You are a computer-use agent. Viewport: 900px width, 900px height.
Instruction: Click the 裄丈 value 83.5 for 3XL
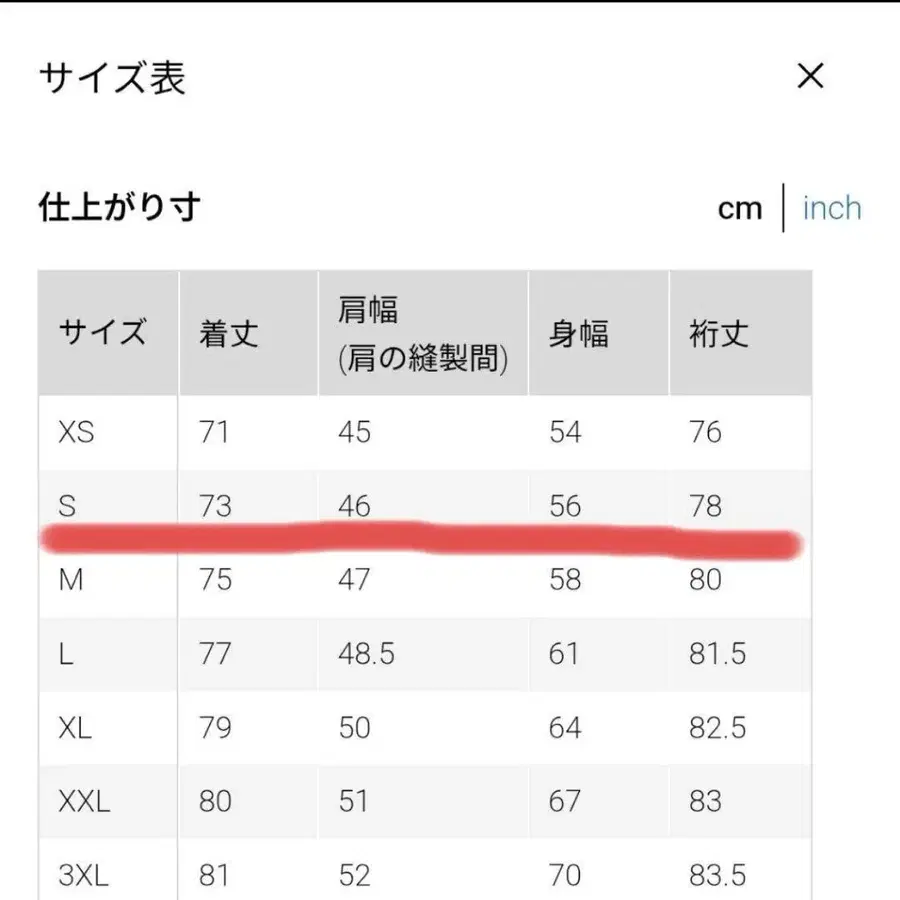pos(716,875)
